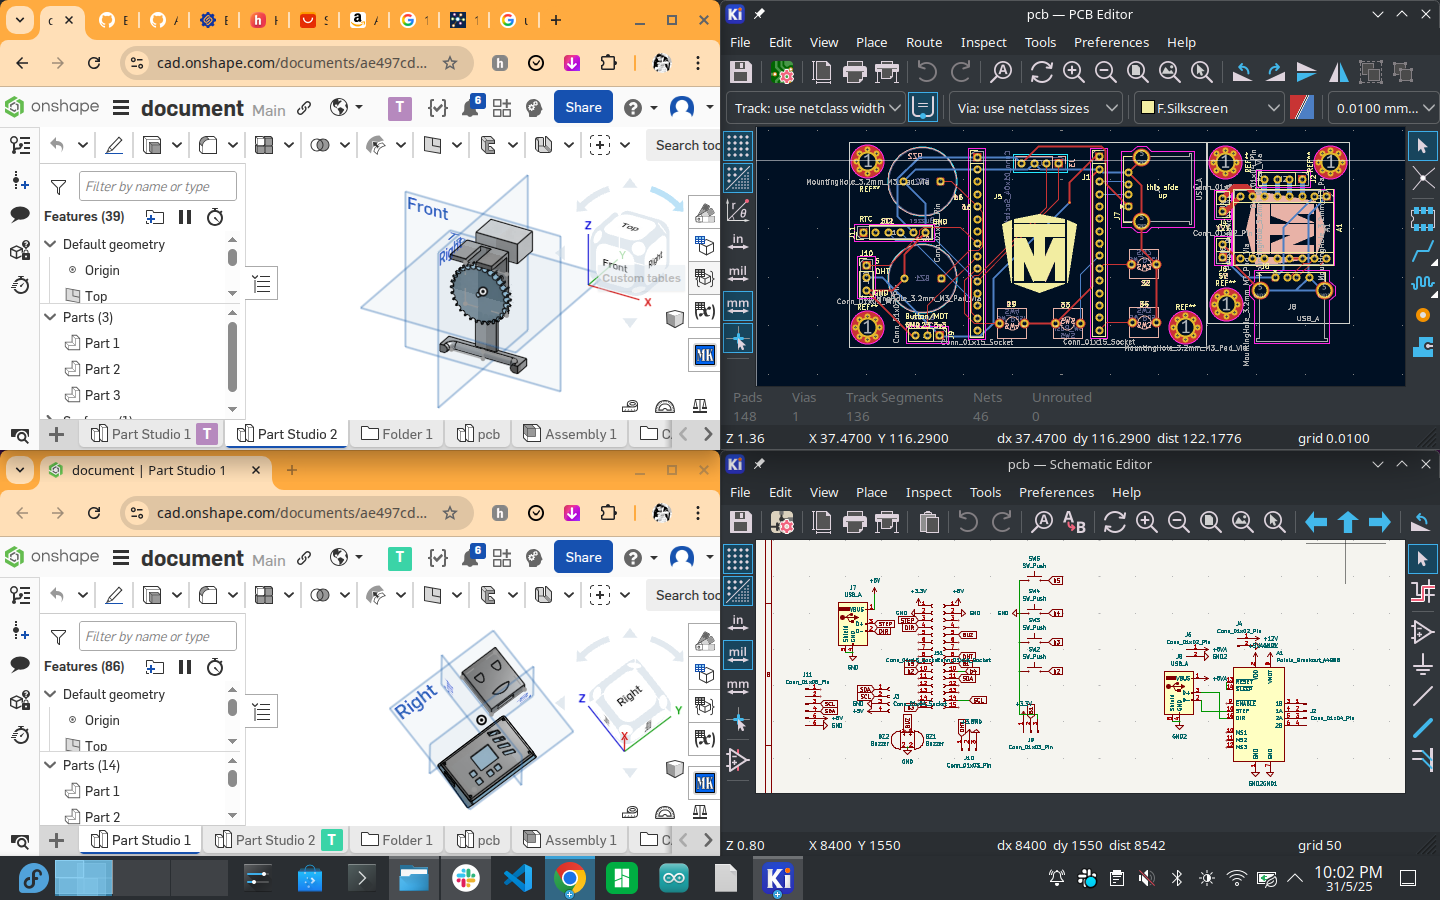1440x900 pixels.
Task: Open Place menu in Schematic Editor
Action: point(871,492)
